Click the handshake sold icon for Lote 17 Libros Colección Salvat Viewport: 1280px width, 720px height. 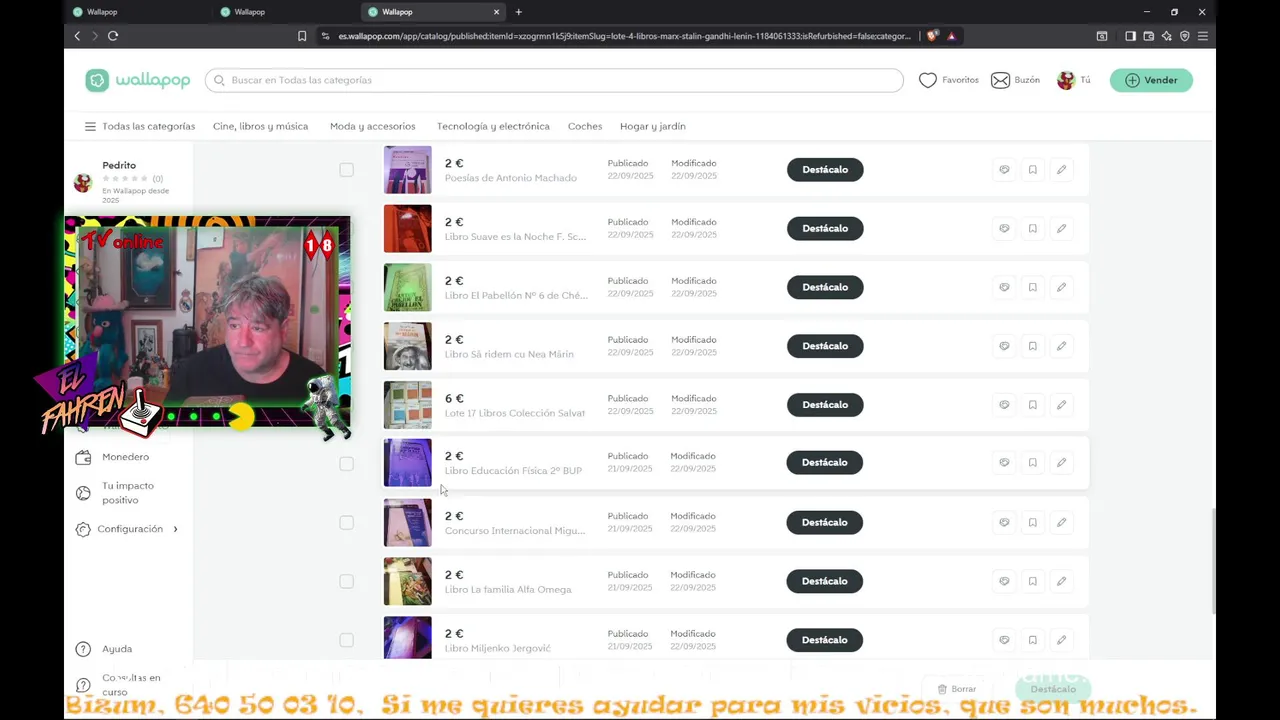click(1004, 405)
